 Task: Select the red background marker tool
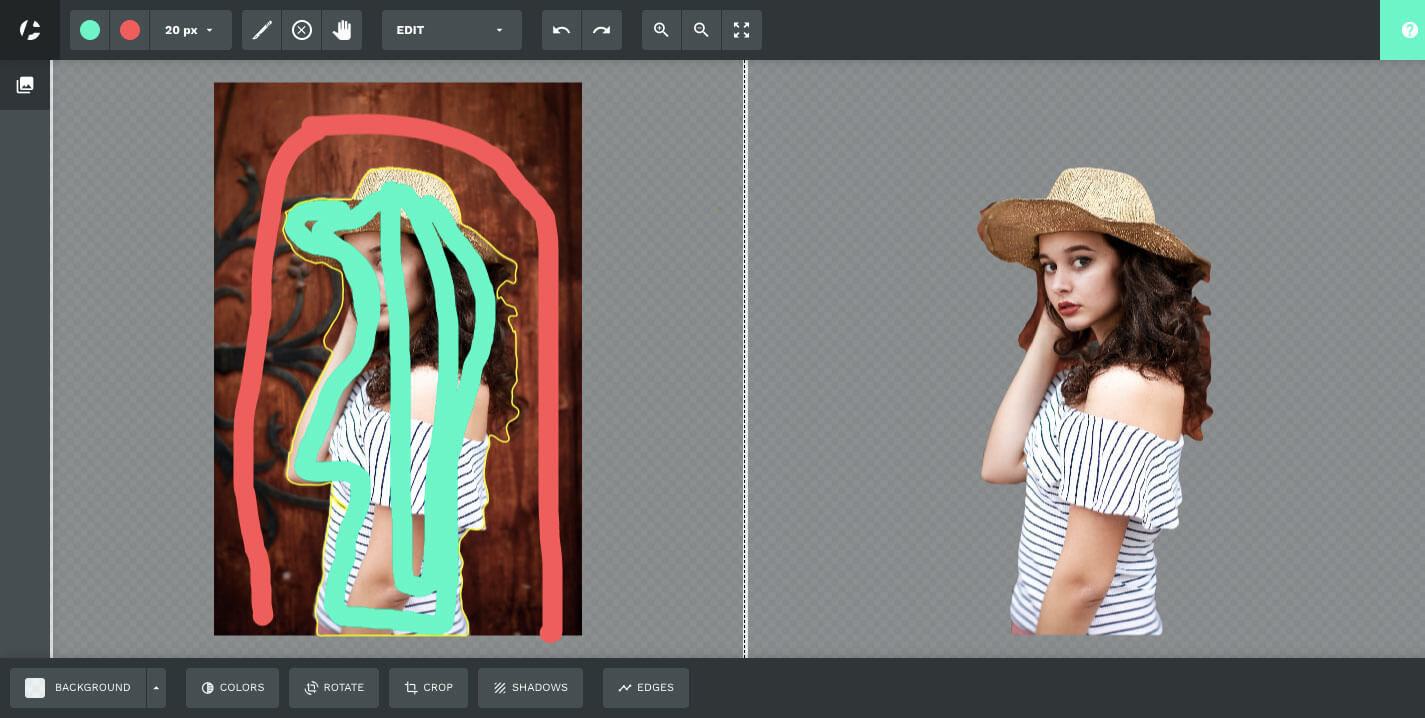click(129, 30)
